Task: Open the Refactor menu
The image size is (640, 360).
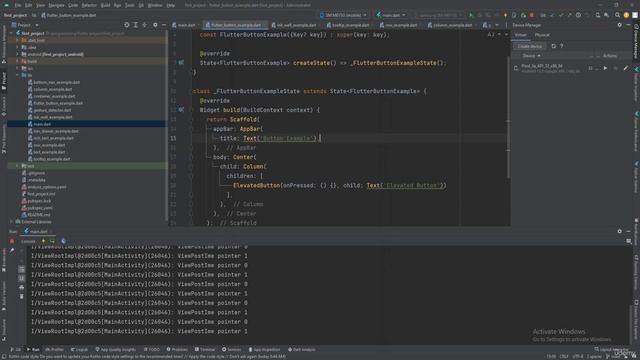Action: click(89, 5)
